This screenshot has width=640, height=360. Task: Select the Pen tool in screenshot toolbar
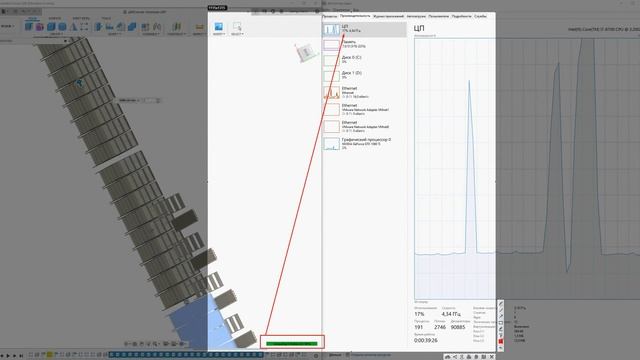tap(501, 304)
